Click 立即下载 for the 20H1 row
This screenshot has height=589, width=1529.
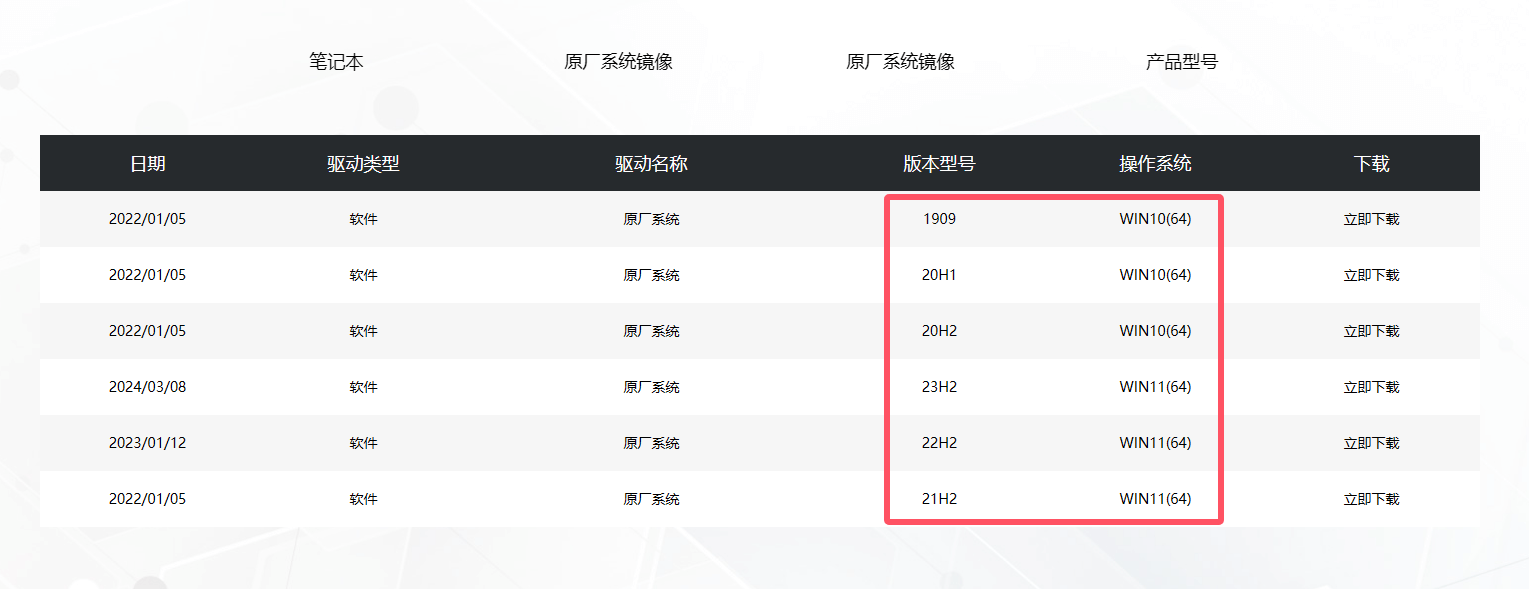click(x=1371, y=274)
